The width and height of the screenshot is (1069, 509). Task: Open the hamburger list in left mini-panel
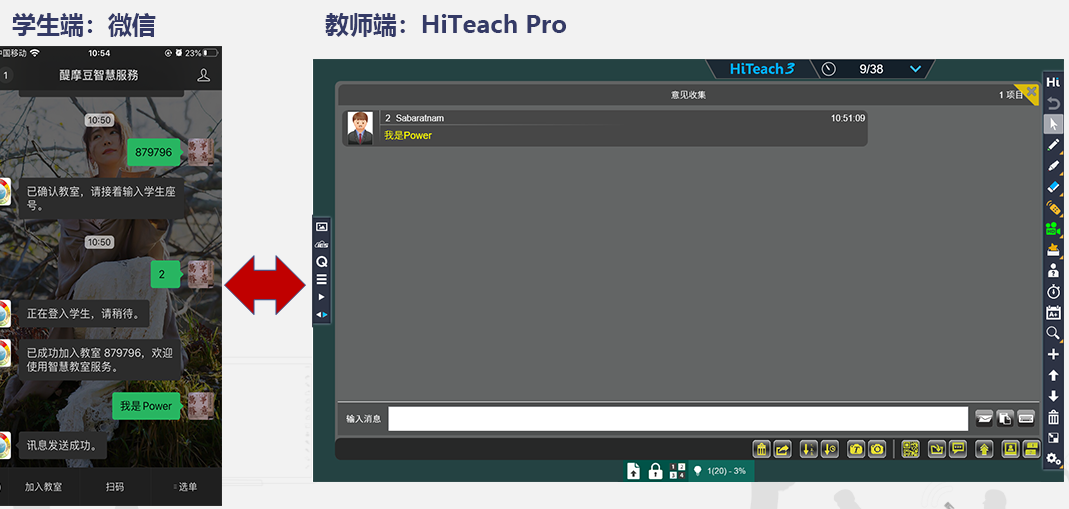pos(321,279)
